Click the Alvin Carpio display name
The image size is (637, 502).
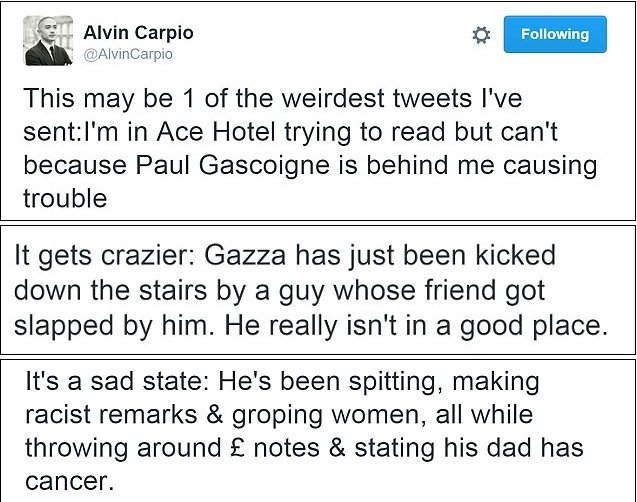pos(139,32)
